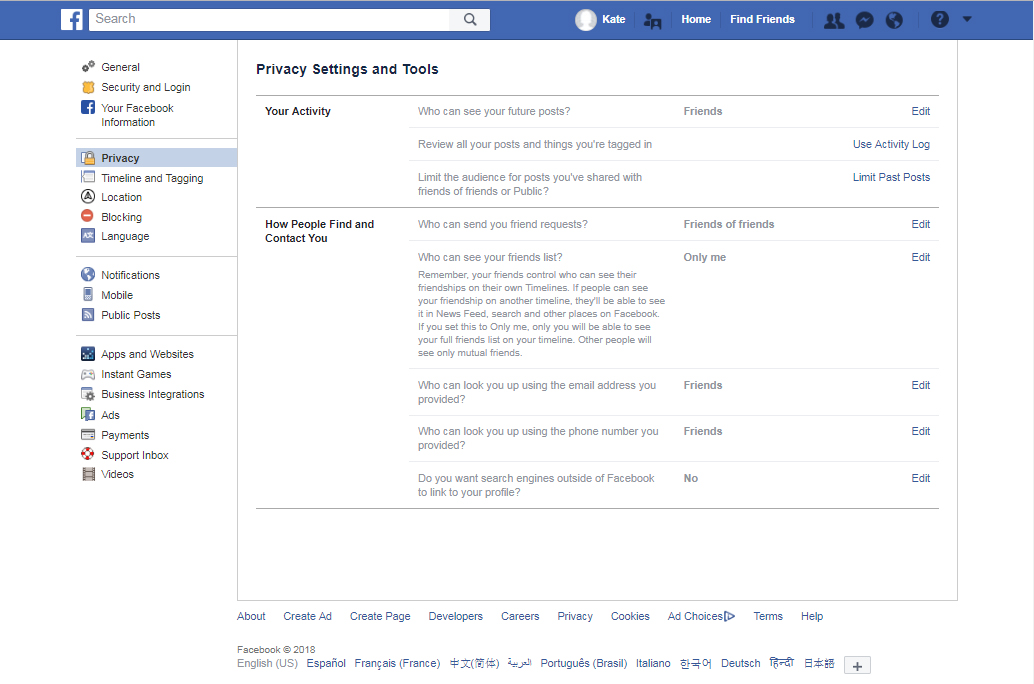1034x684 pixels.
Task: Click Limit Past Posts
Action: (891, 176)
